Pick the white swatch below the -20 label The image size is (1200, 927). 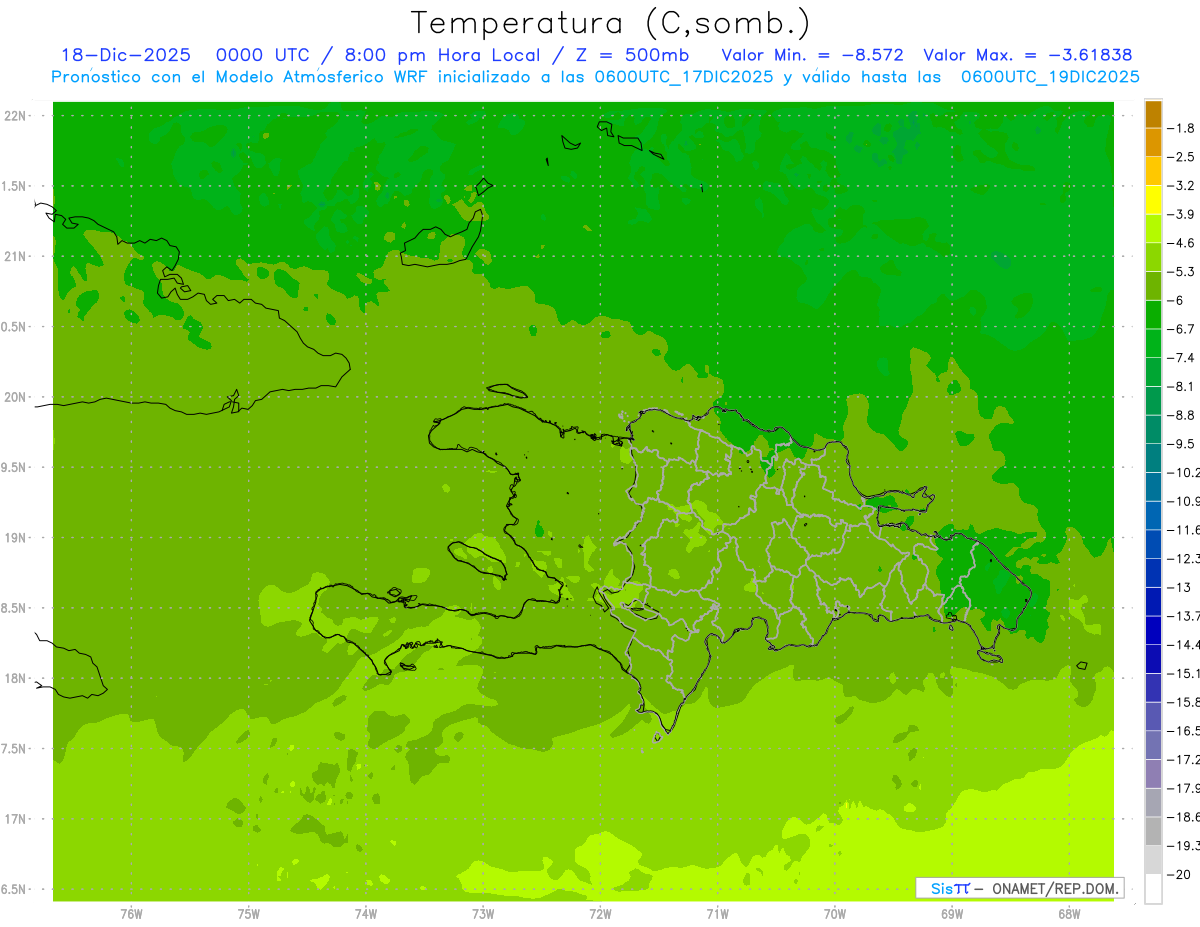click(x=1153, y=889)
